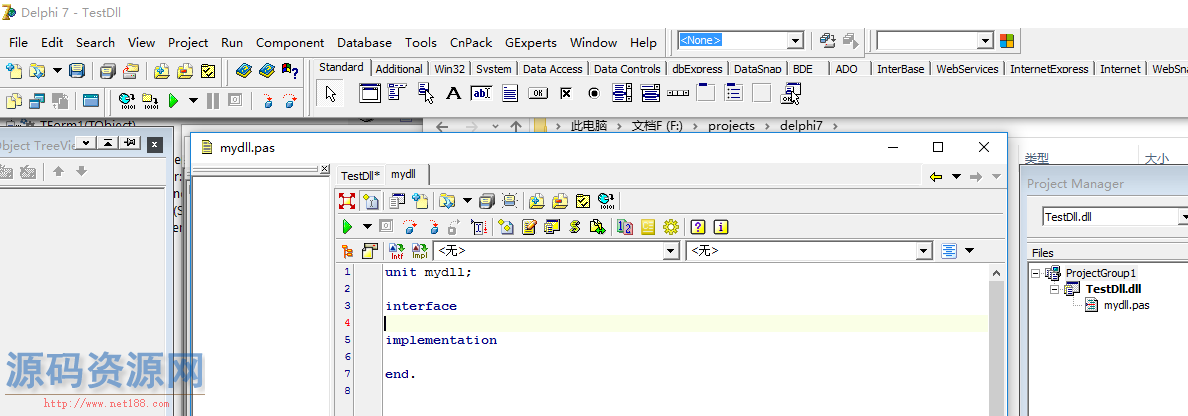Viewport: 1188px width, 416px height.
Task: Click yellow back arrow in editor
Action: point(936,177)
